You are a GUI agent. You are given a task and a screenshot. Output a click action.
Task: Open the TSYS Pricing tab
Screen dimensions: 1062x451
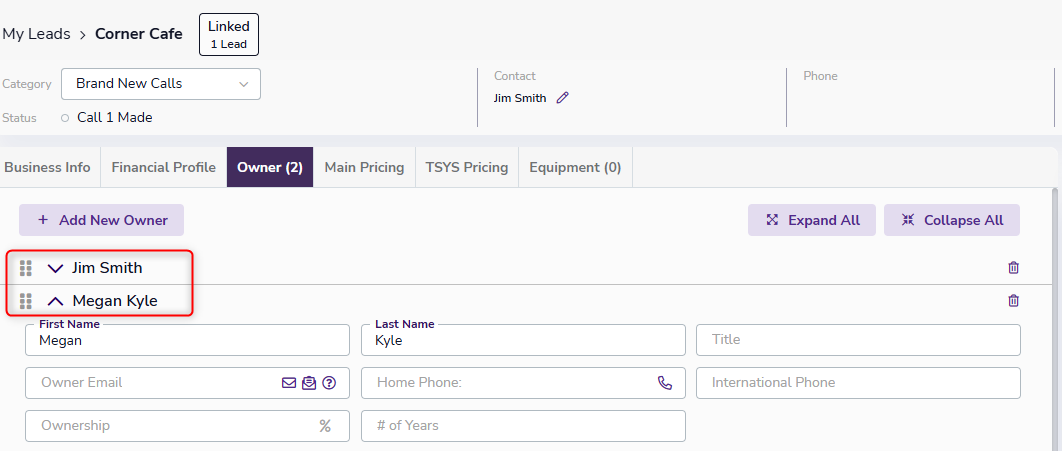point(466,167)
